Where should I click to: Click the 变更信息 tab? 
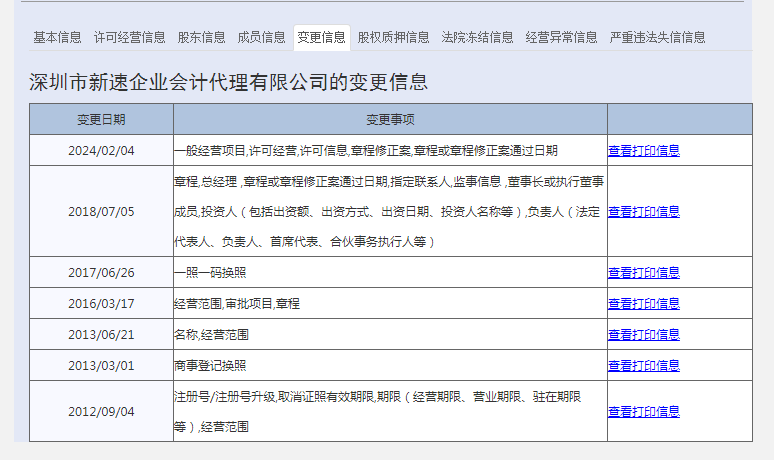[x=322, y=37]
